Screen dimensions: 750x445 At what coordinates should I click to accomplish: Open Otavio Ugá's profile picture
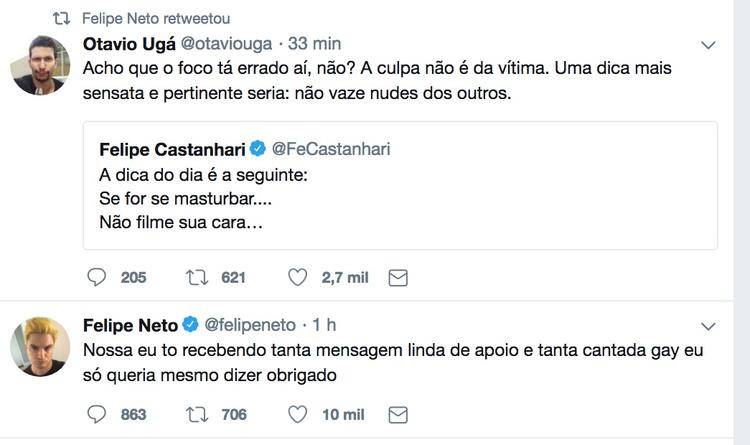click(40, 68)
